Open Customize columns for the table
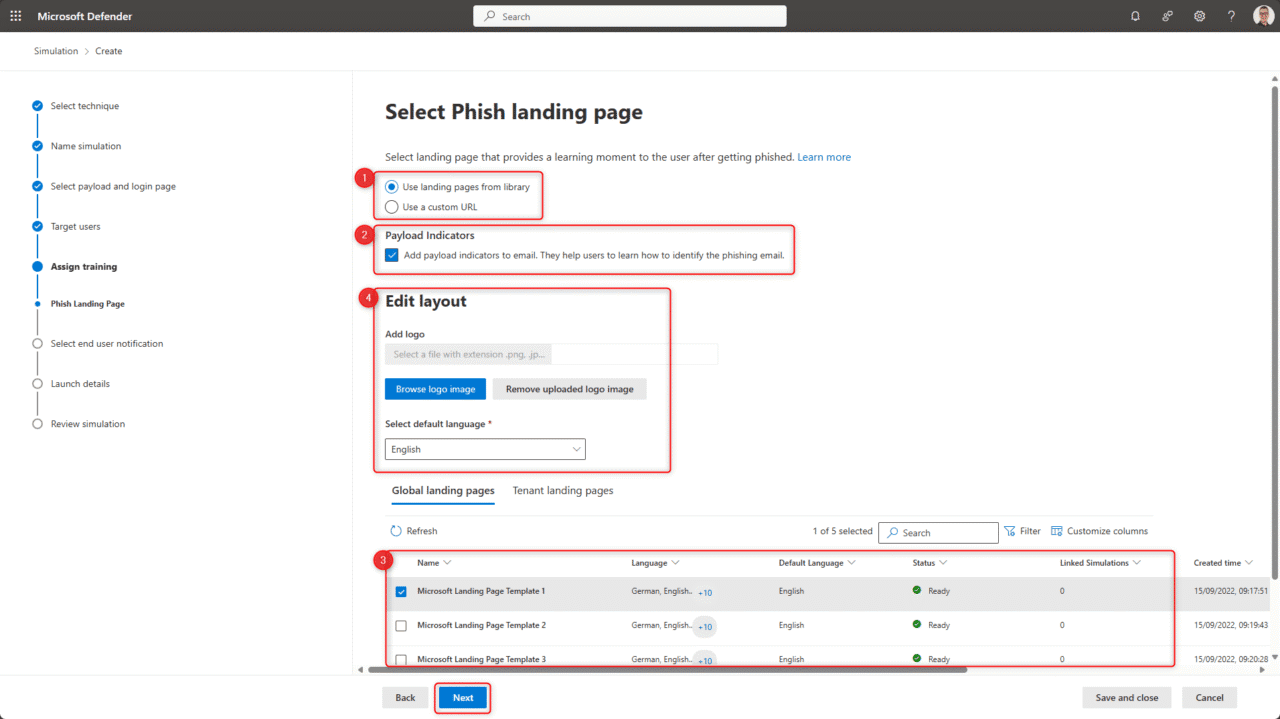Viewport: 1280px width, 719px height. tap(1099, 531)
